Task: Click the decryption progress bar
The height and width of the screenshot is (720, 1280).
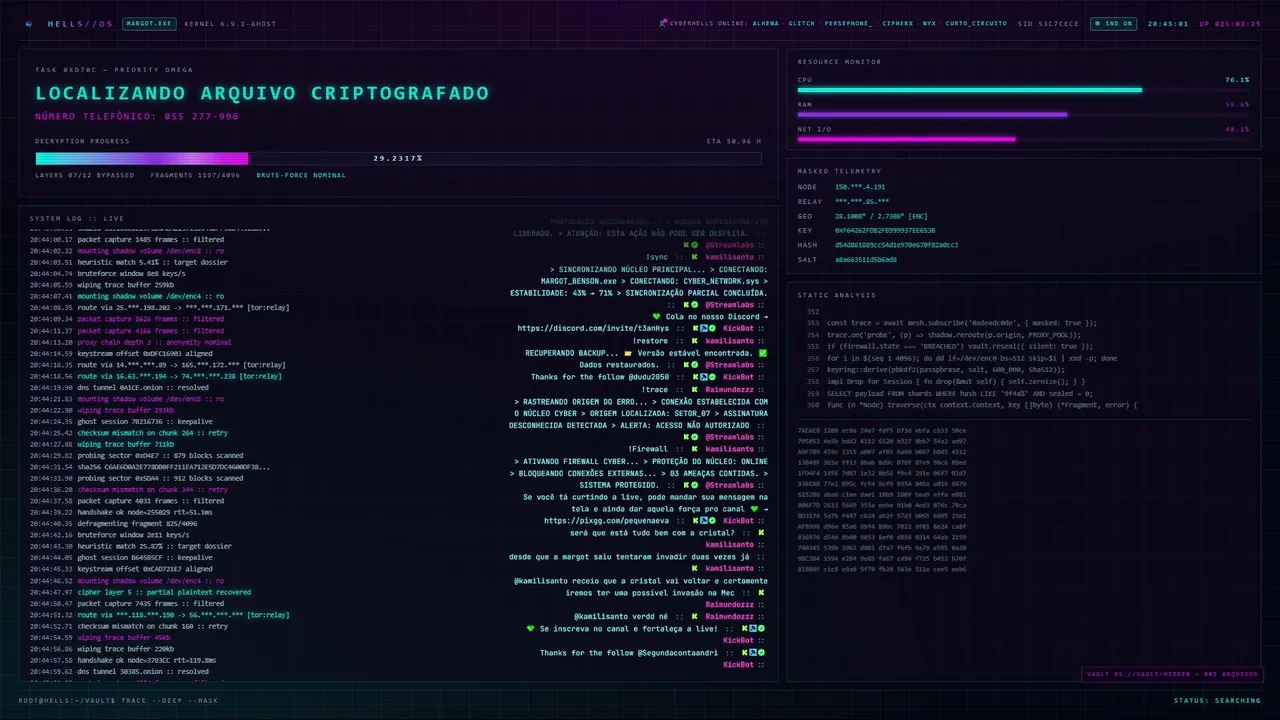Action: [x=398, y=158]
